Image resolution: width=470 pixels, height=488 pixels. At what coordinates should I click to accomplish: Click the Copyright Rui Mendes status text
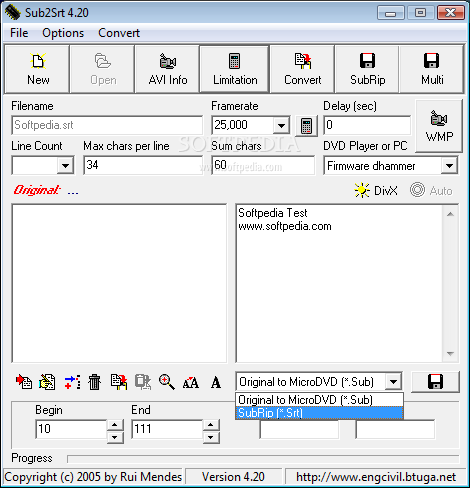pos(93,477)
